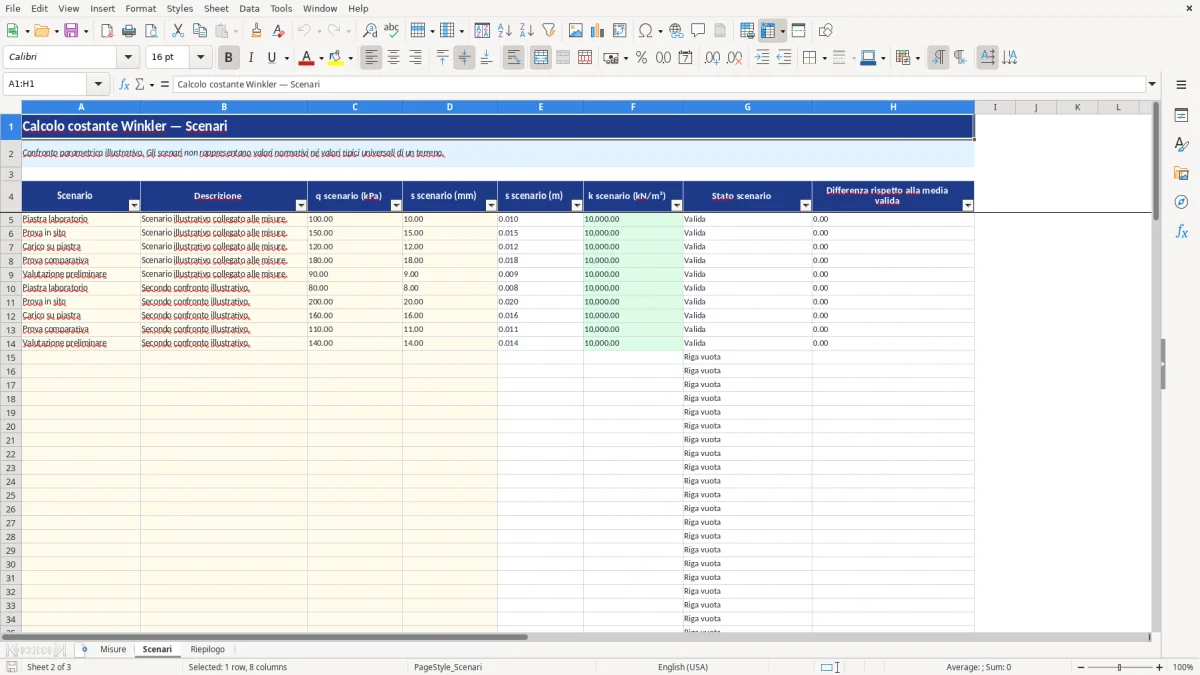
Task: Click the Increase Indent icon
Action: tap(762, 58)
